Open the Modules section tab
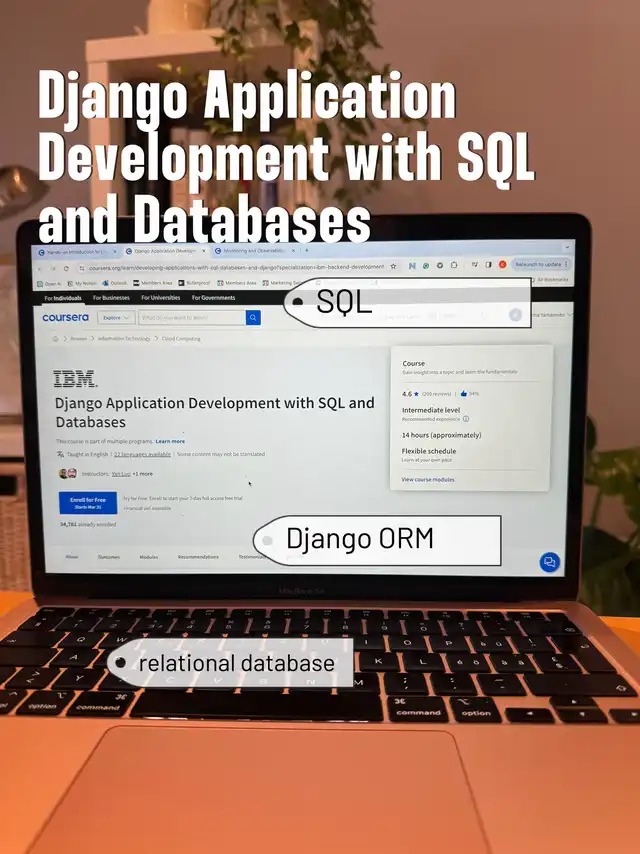640x854 pixels. [148, 557]
